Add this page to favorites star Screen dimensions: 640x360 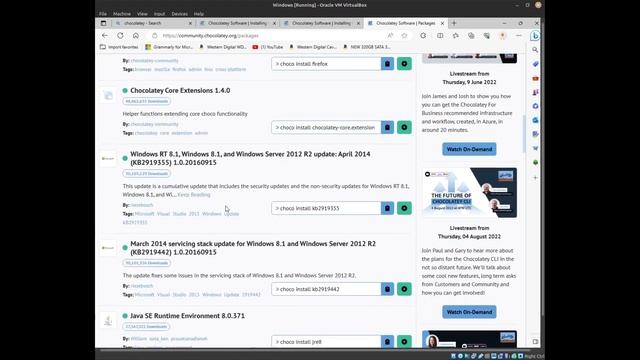click(x=404, y=36)
